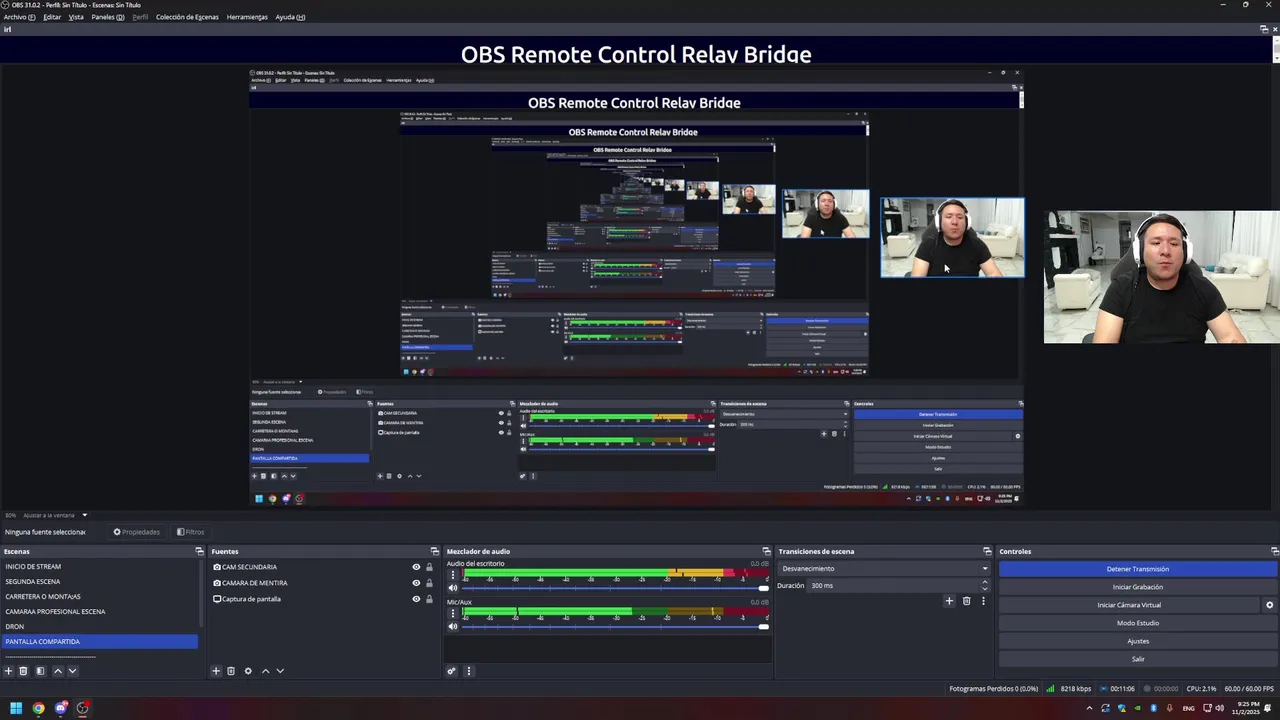The width and height of the screenshot is (1280, 720).
Task: Increase transition duration stepper up
Action: pos(984,582)
